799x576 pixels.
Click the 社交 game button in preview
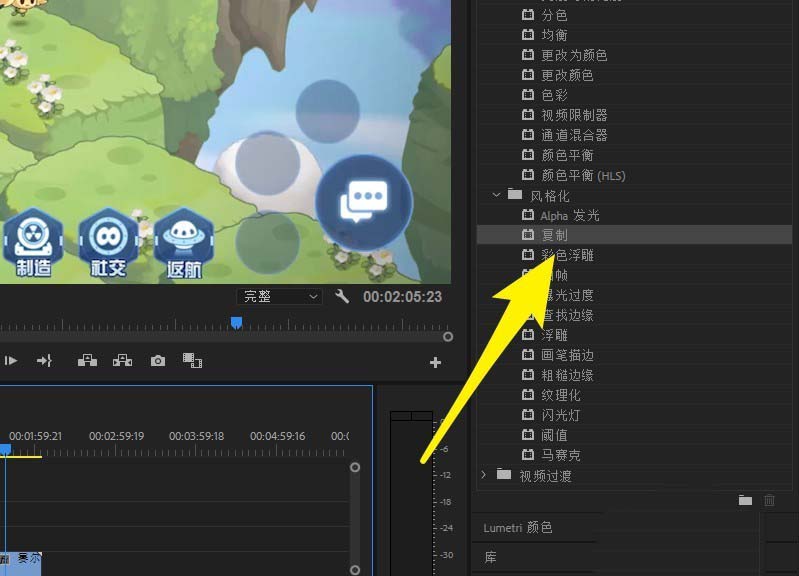(108, 244)
